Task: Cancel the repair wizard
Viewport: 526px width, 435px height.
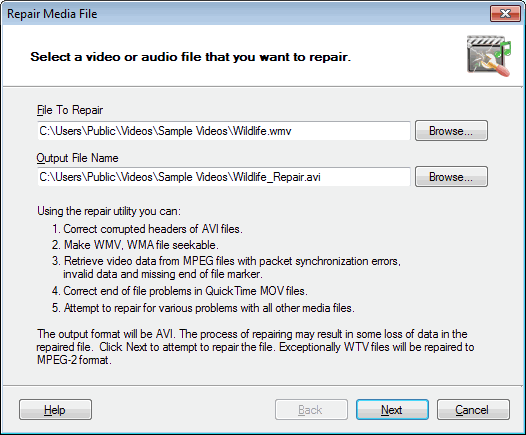Action: [473, 410]
